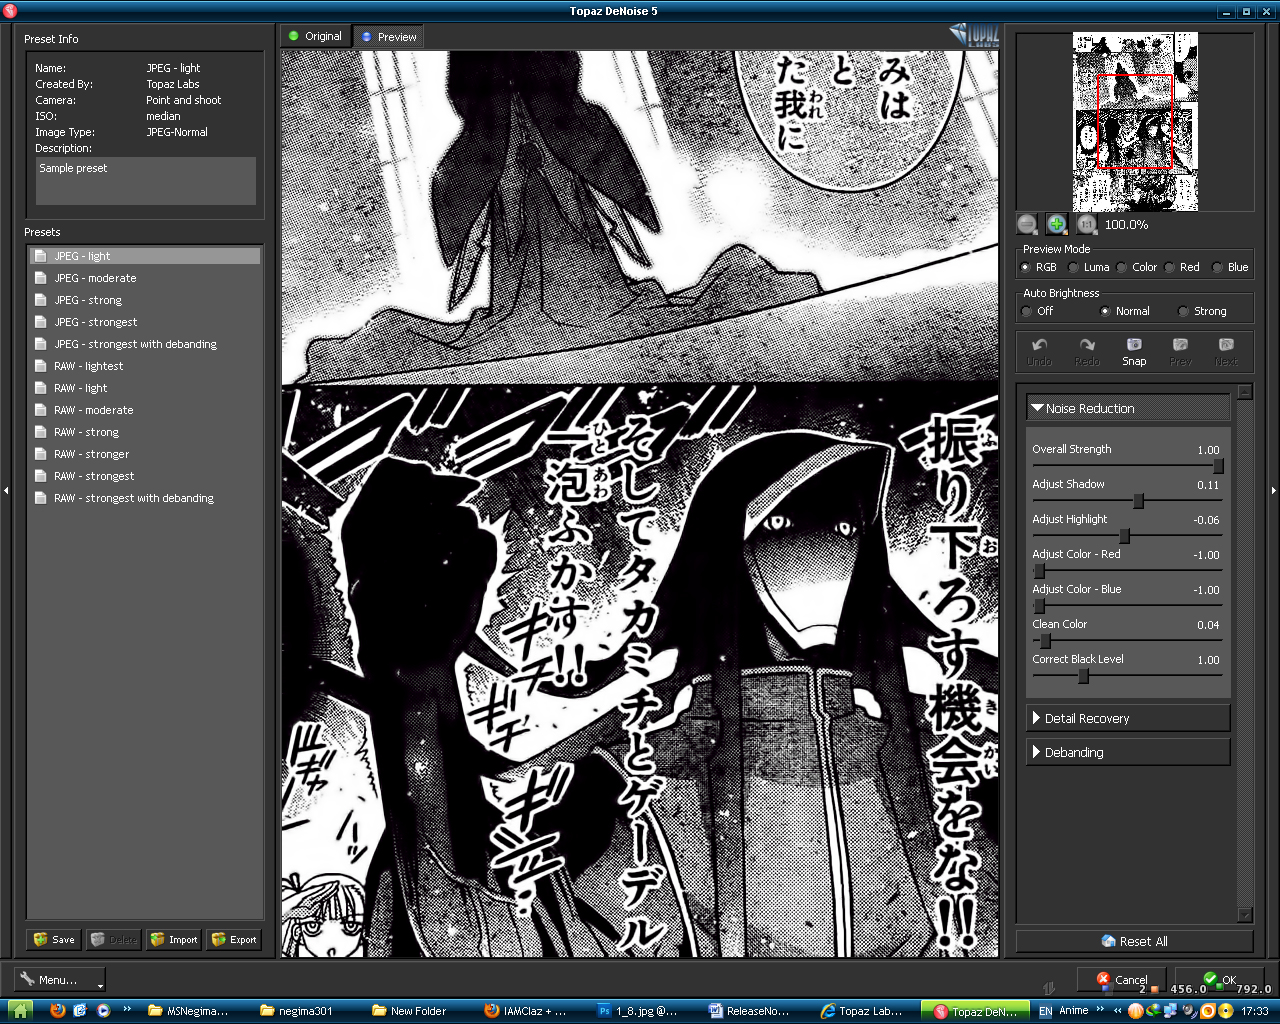Click the Clean Color slider handle

(x=1046, y=641)
